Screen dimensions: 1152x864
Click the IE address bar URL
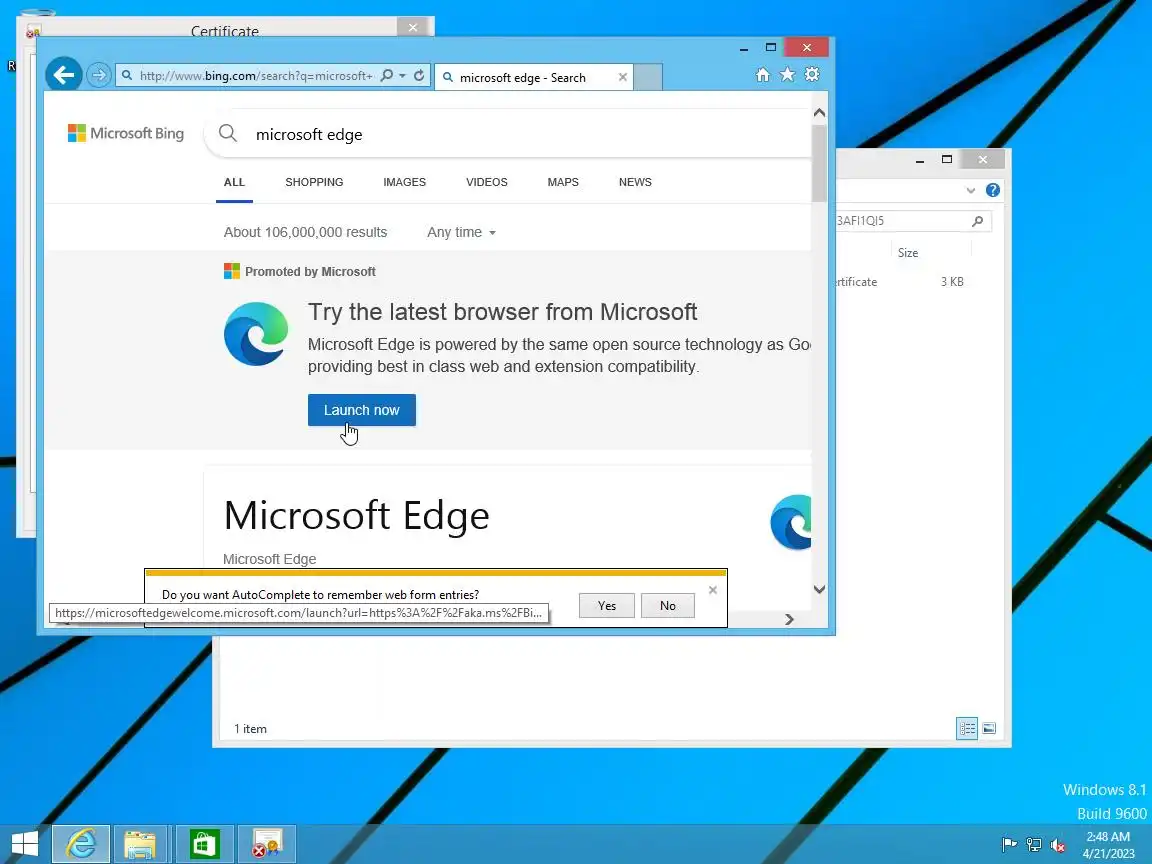click(x=256, y=76)
